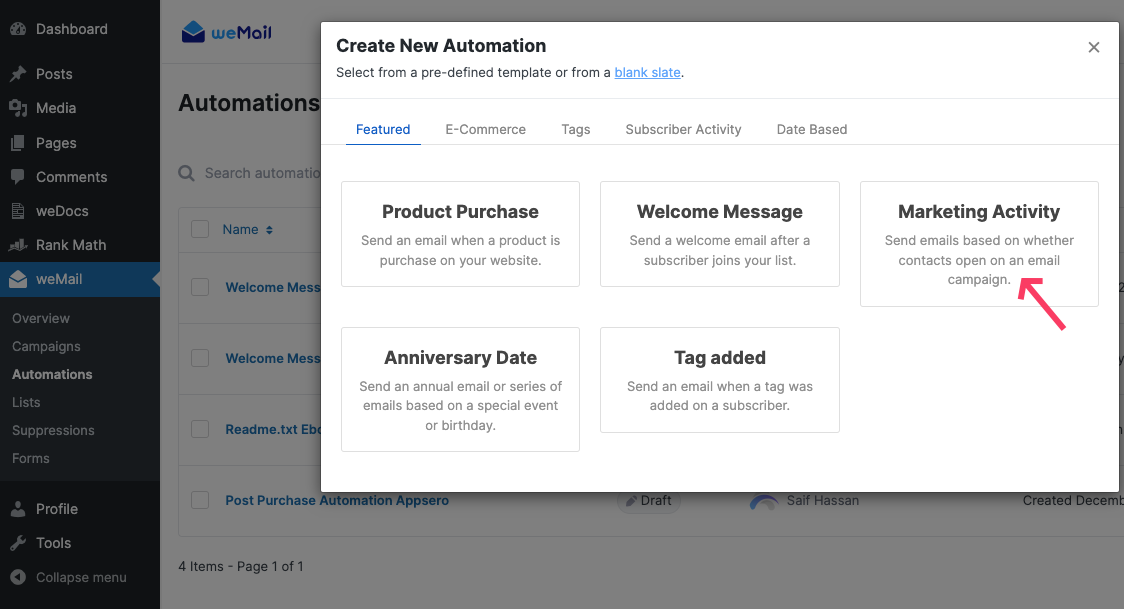
Task: Open the Subscriber Activity tab
Action: point(683,130)
